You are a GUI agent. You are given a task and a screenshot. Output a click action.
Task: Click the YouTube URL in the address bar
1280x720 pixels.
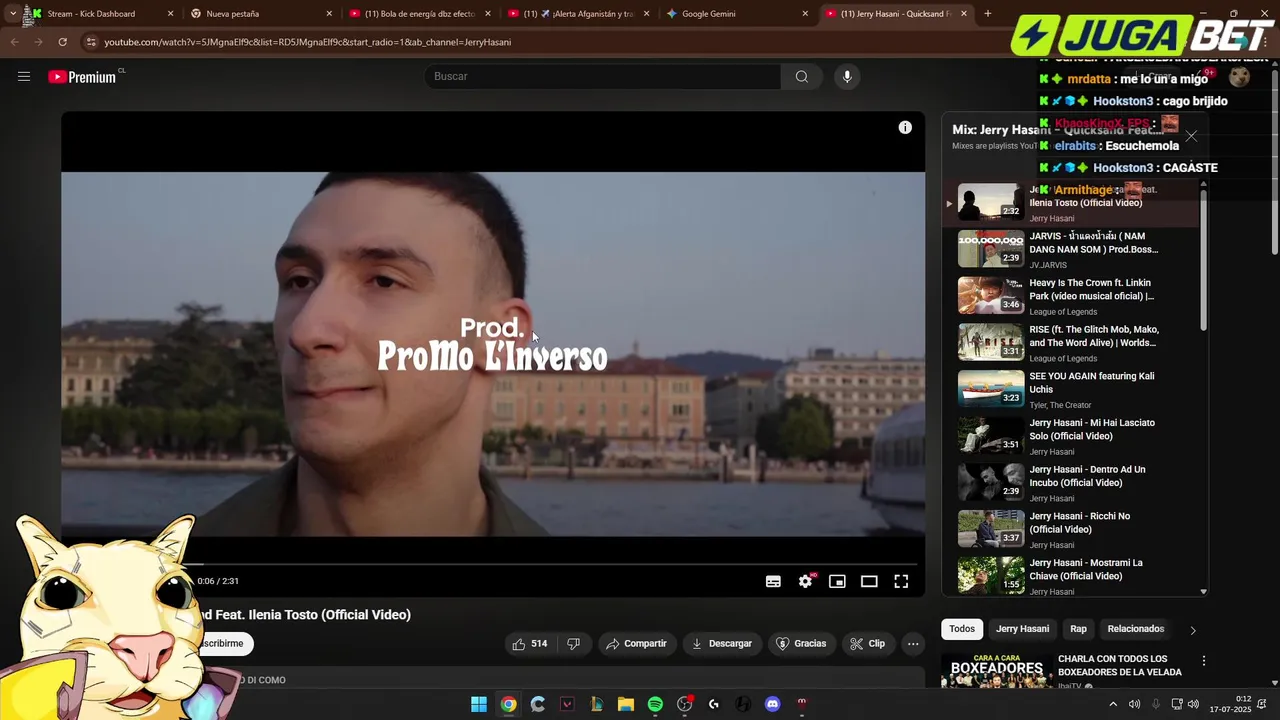tap(307, 42)
